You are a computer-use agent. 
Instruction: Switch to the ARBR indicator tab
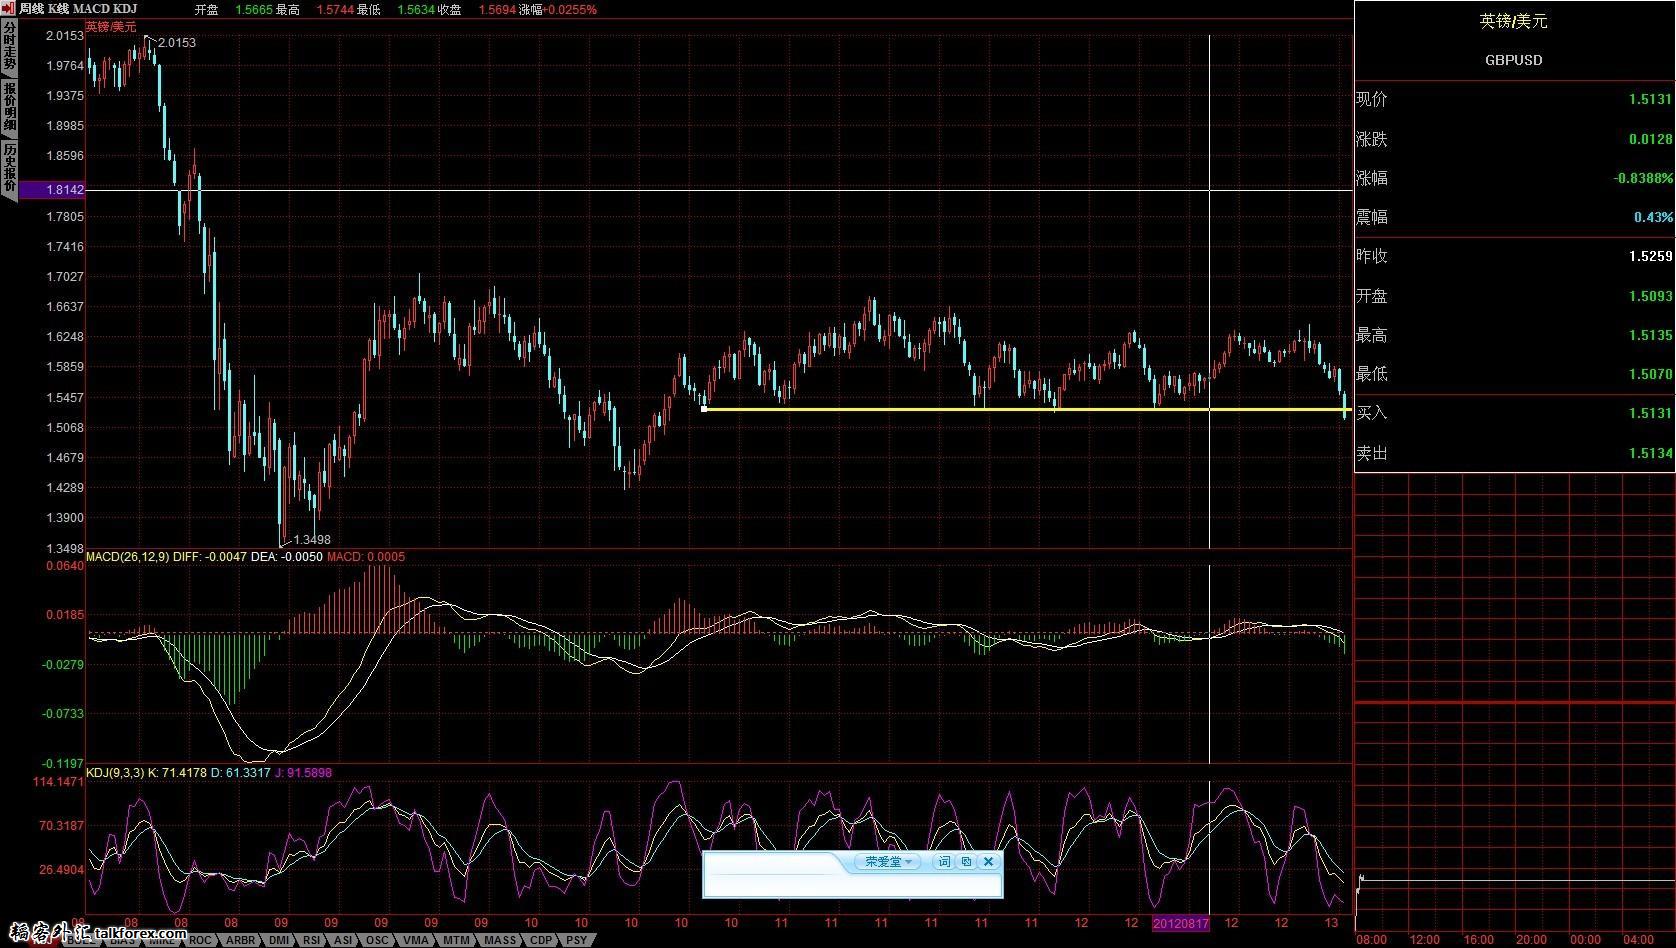pos(240,940)
